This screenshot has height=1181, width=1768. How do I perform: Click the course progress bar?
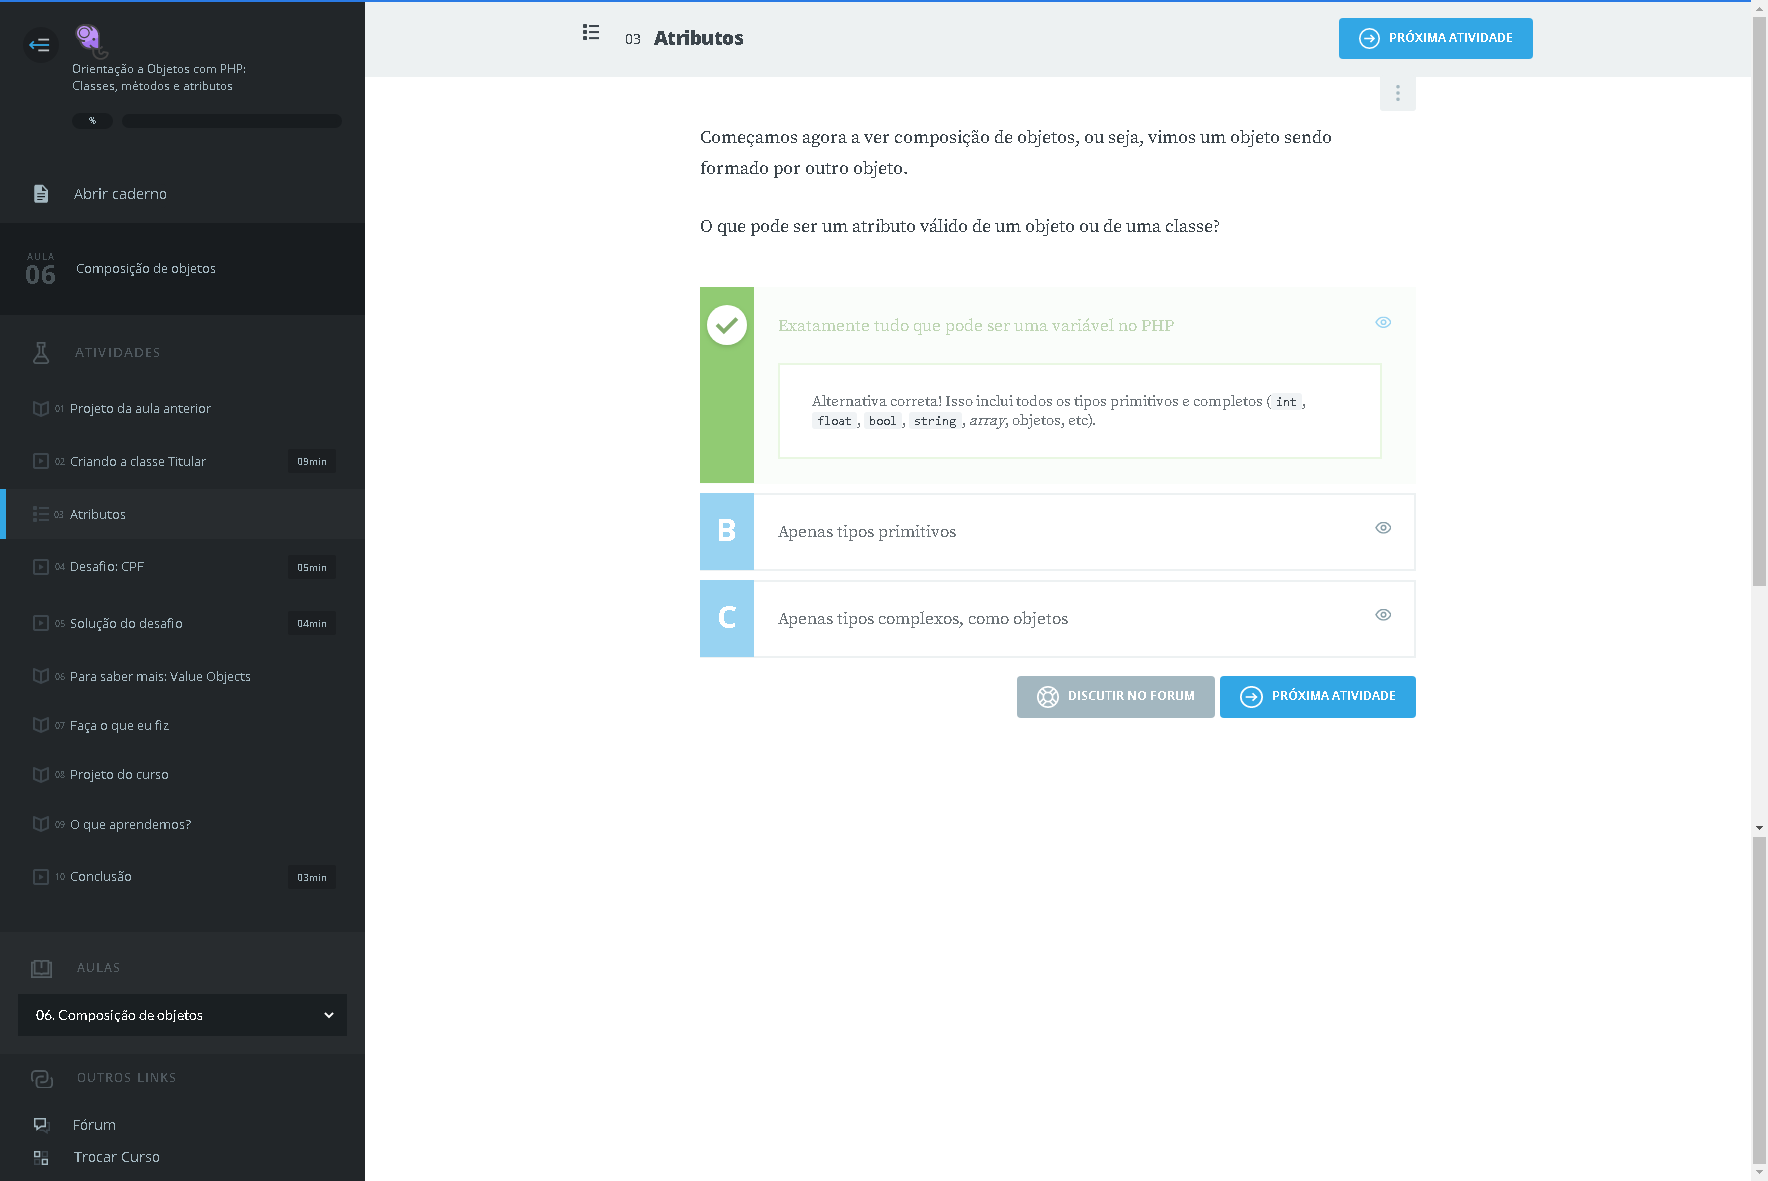tap(231, 121)
